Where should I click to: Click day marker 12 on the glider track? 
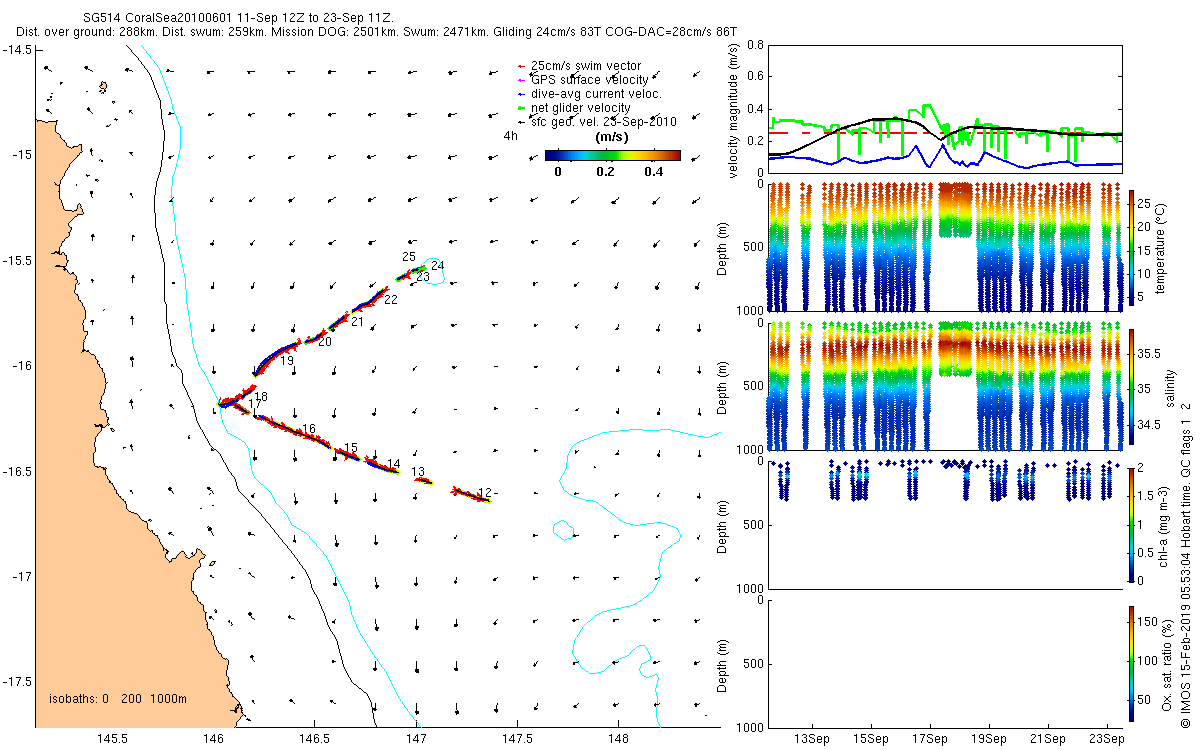click(485, 493)
